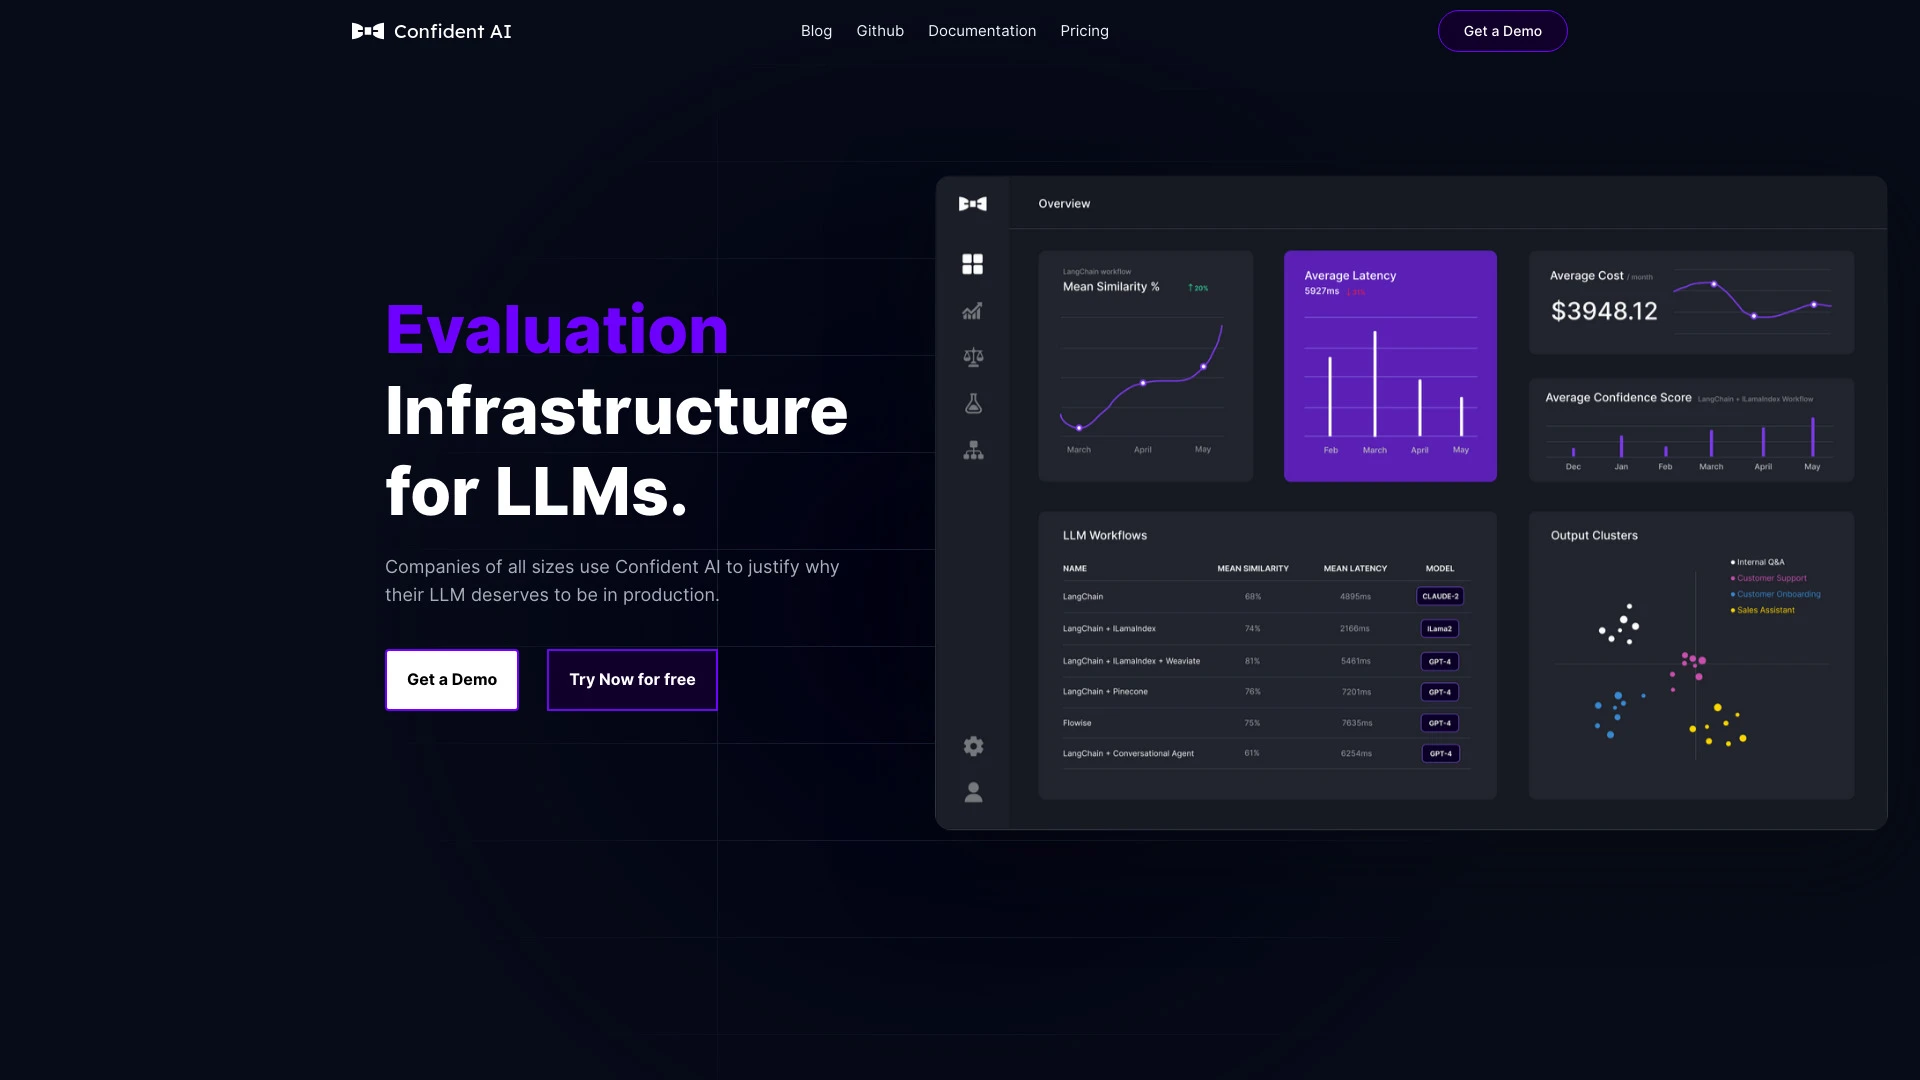Click Try Now for free button
The height and width of the screenshot is (1080, 1920).
[632, 679]
